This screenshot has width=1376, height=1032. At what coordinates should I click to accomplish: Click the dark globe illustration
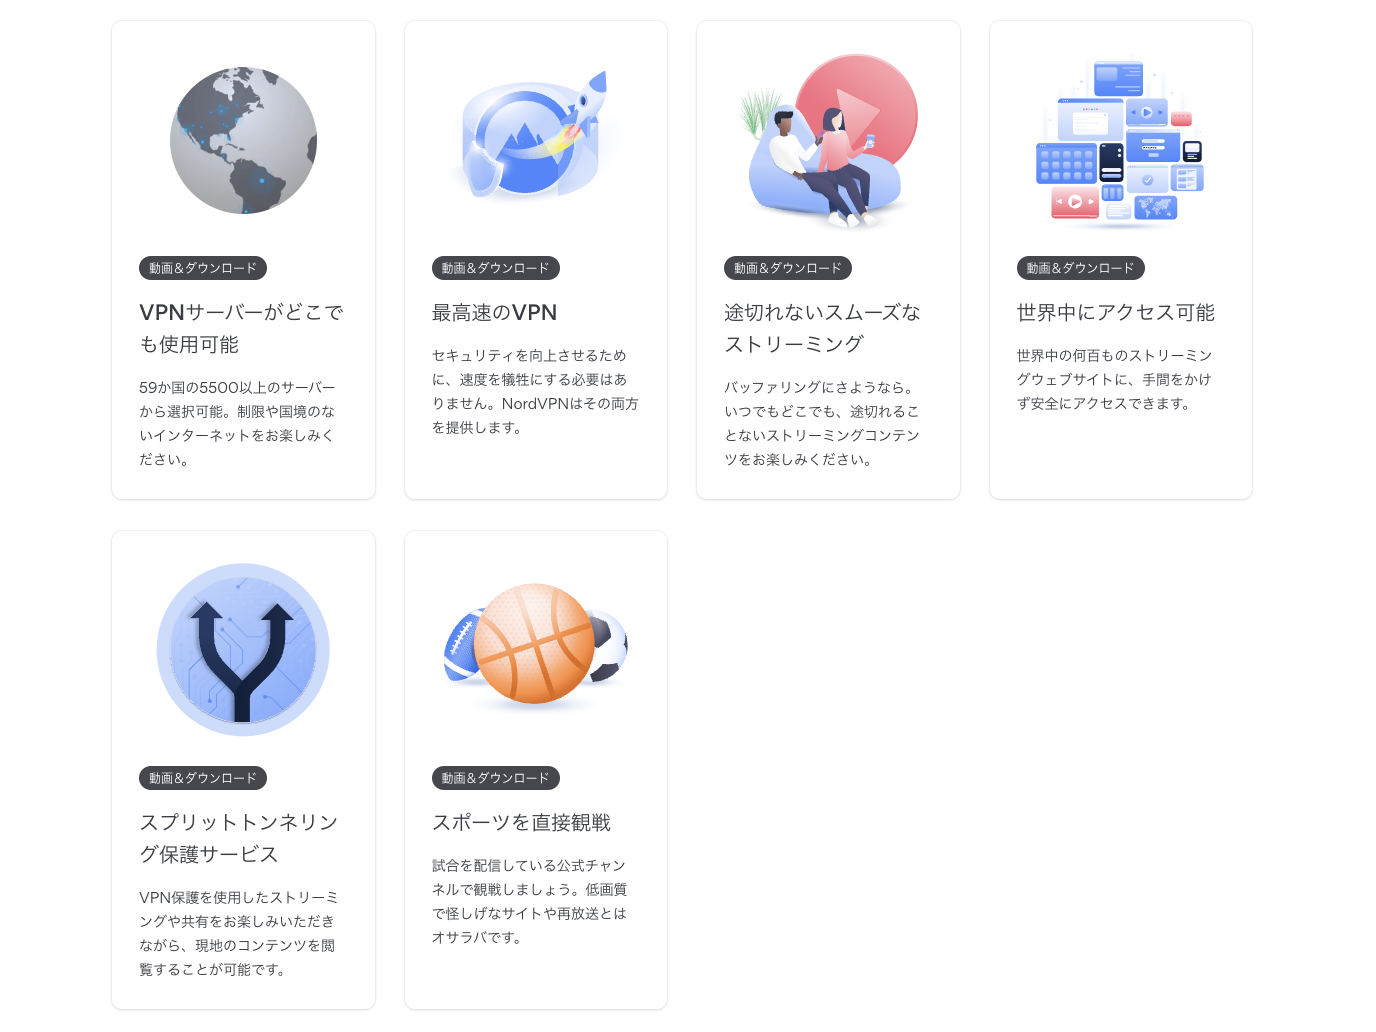point(243,140)
